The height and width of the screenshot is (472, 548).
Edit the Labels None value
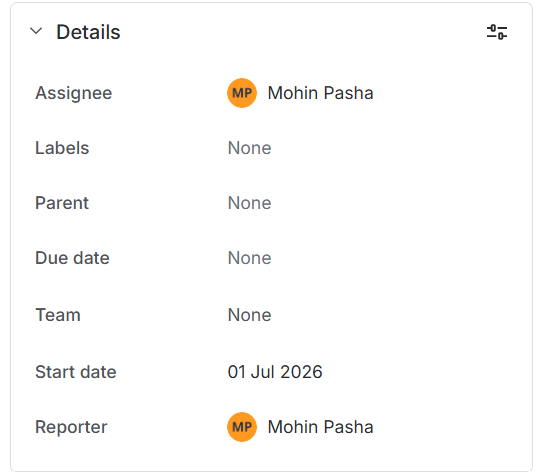click(x=250, y=148)
